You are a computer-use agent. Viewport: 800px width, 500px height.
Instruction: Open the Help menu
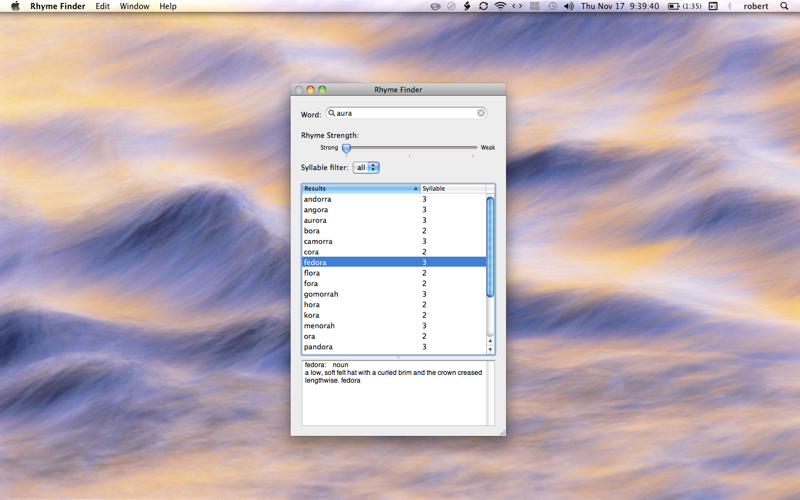click(167, 6)
